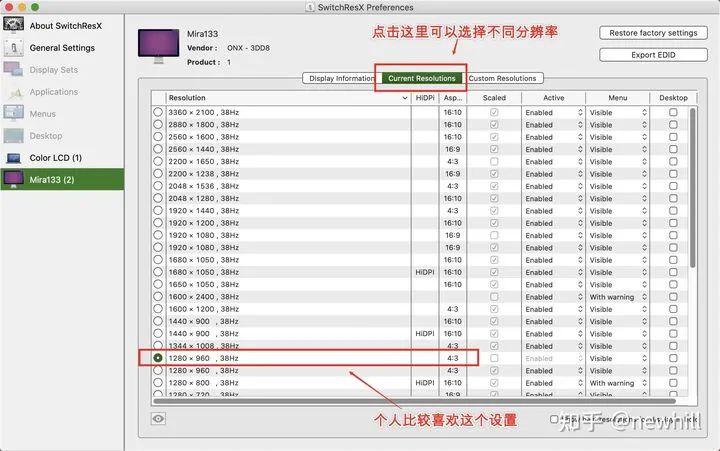The width and height of the screenshot is (720, 451).
Task: Select radio for 1280 × 800, 38Hz
Action: click(x=158, y=383)
